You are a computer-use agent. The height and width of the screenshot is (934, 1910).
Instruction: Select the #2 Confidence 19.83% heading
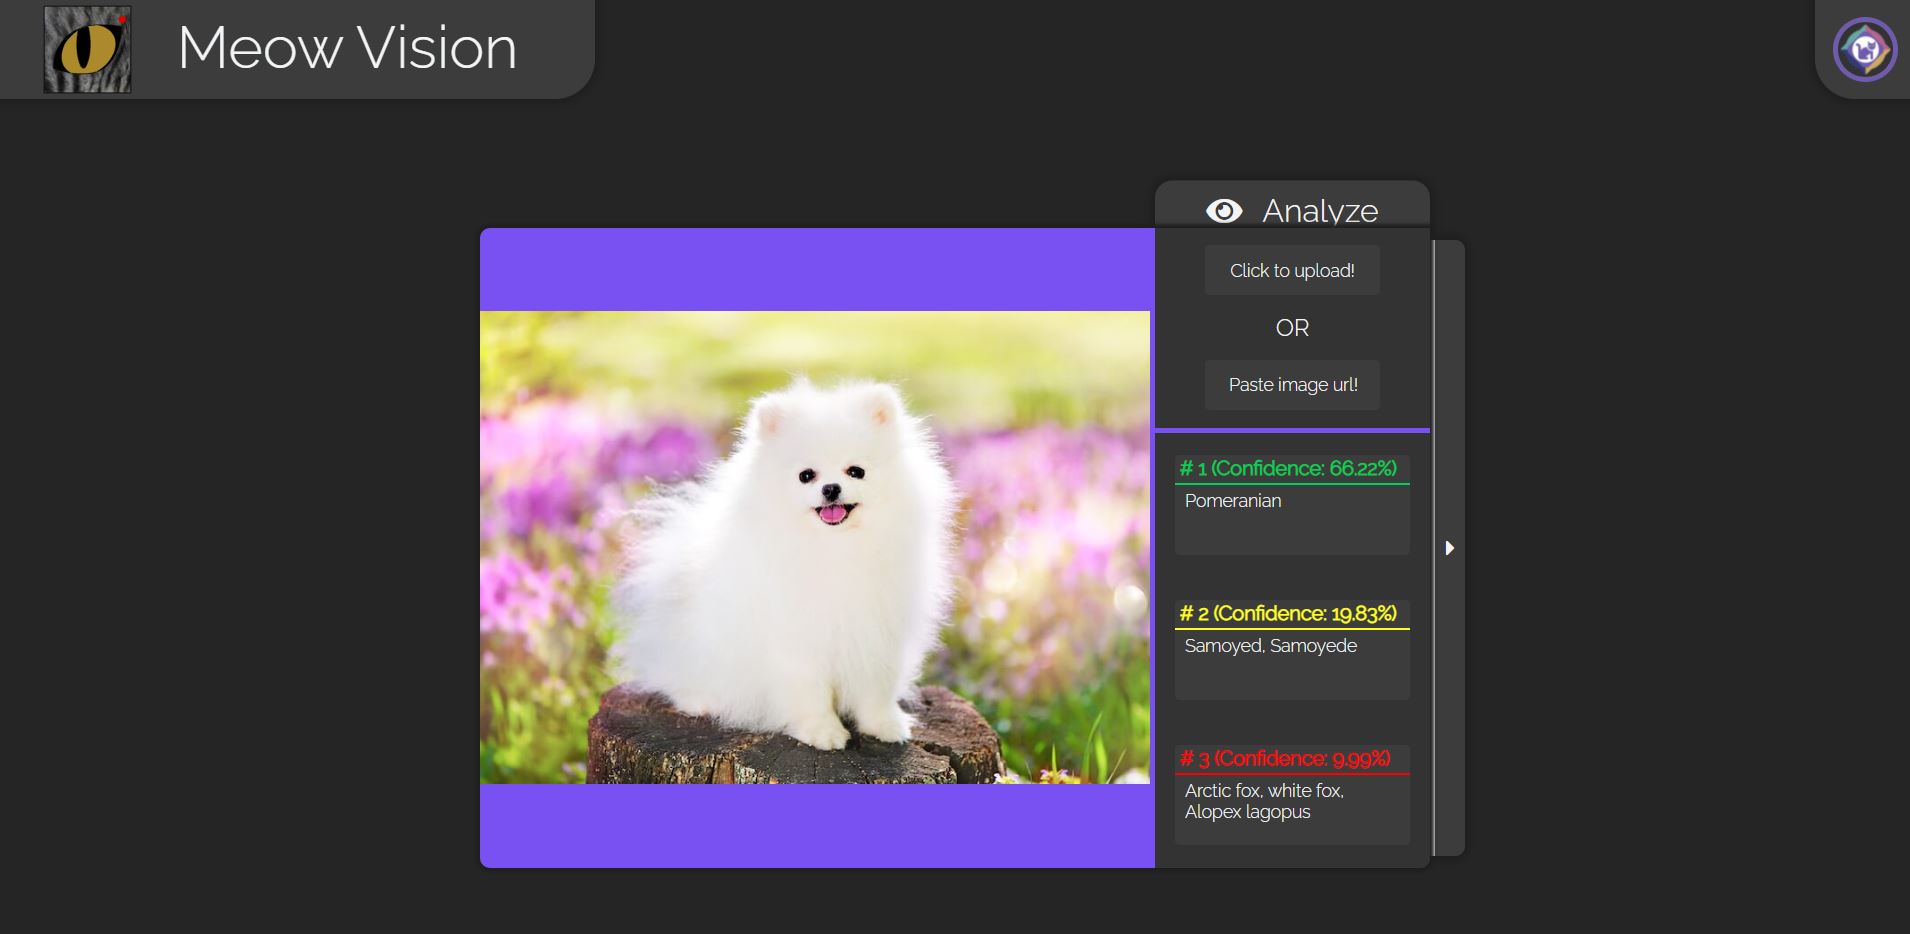tap(1288, 614)
